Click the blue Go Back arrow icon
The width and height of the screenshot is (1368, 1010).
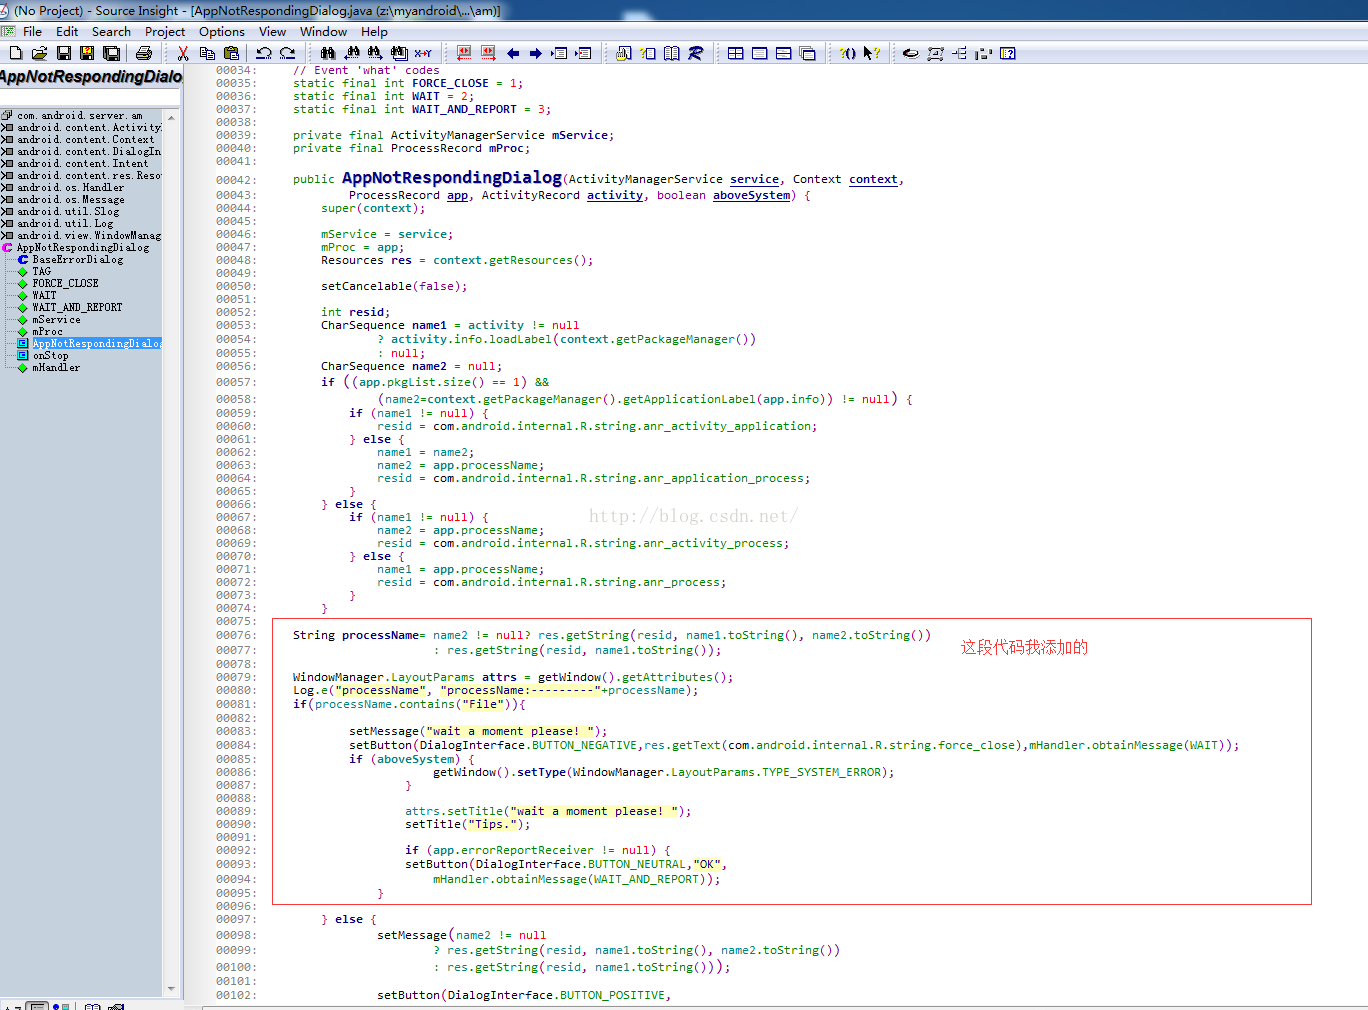[x=513, y=53]
